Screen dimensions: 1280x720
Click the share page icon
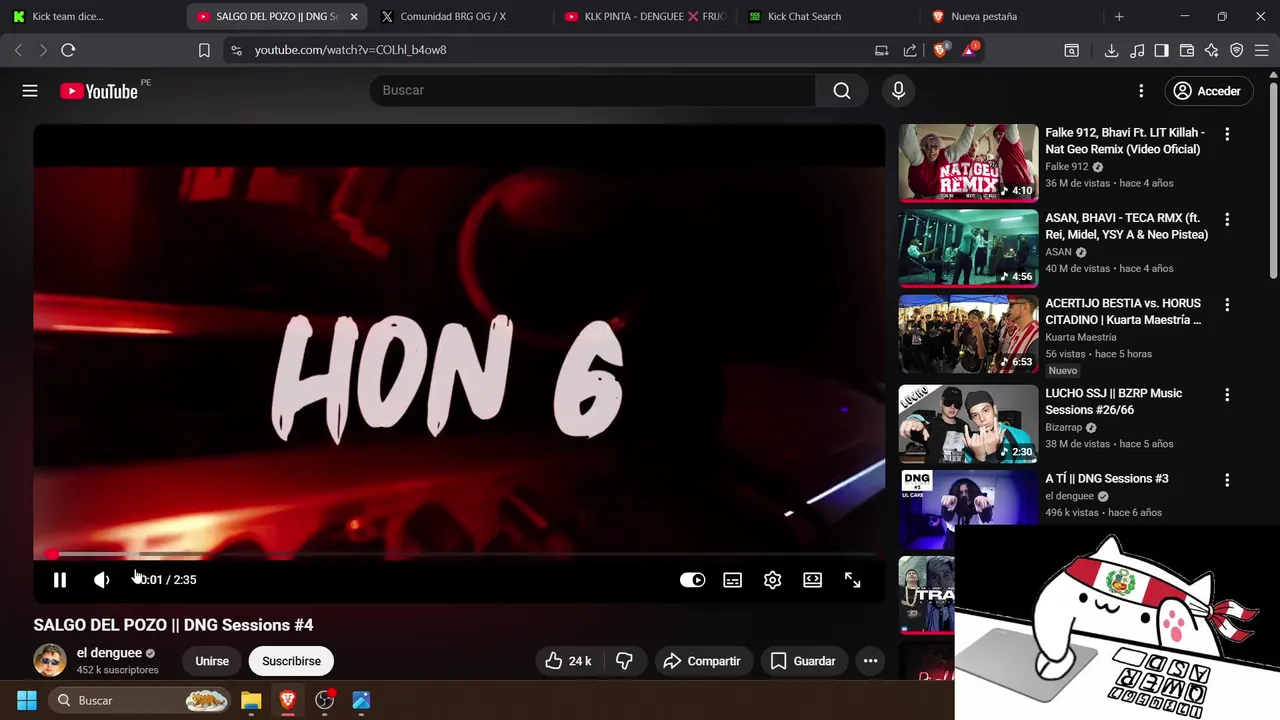coord(910,50)
